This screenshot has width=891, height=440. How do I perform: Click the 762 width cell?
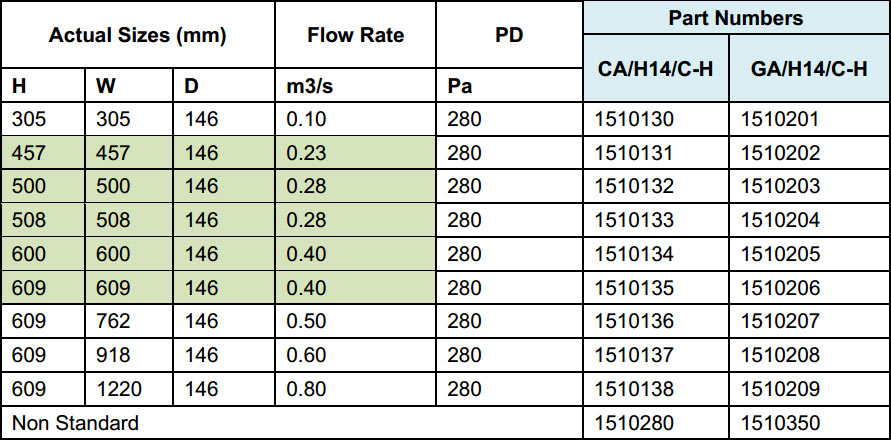129,321
